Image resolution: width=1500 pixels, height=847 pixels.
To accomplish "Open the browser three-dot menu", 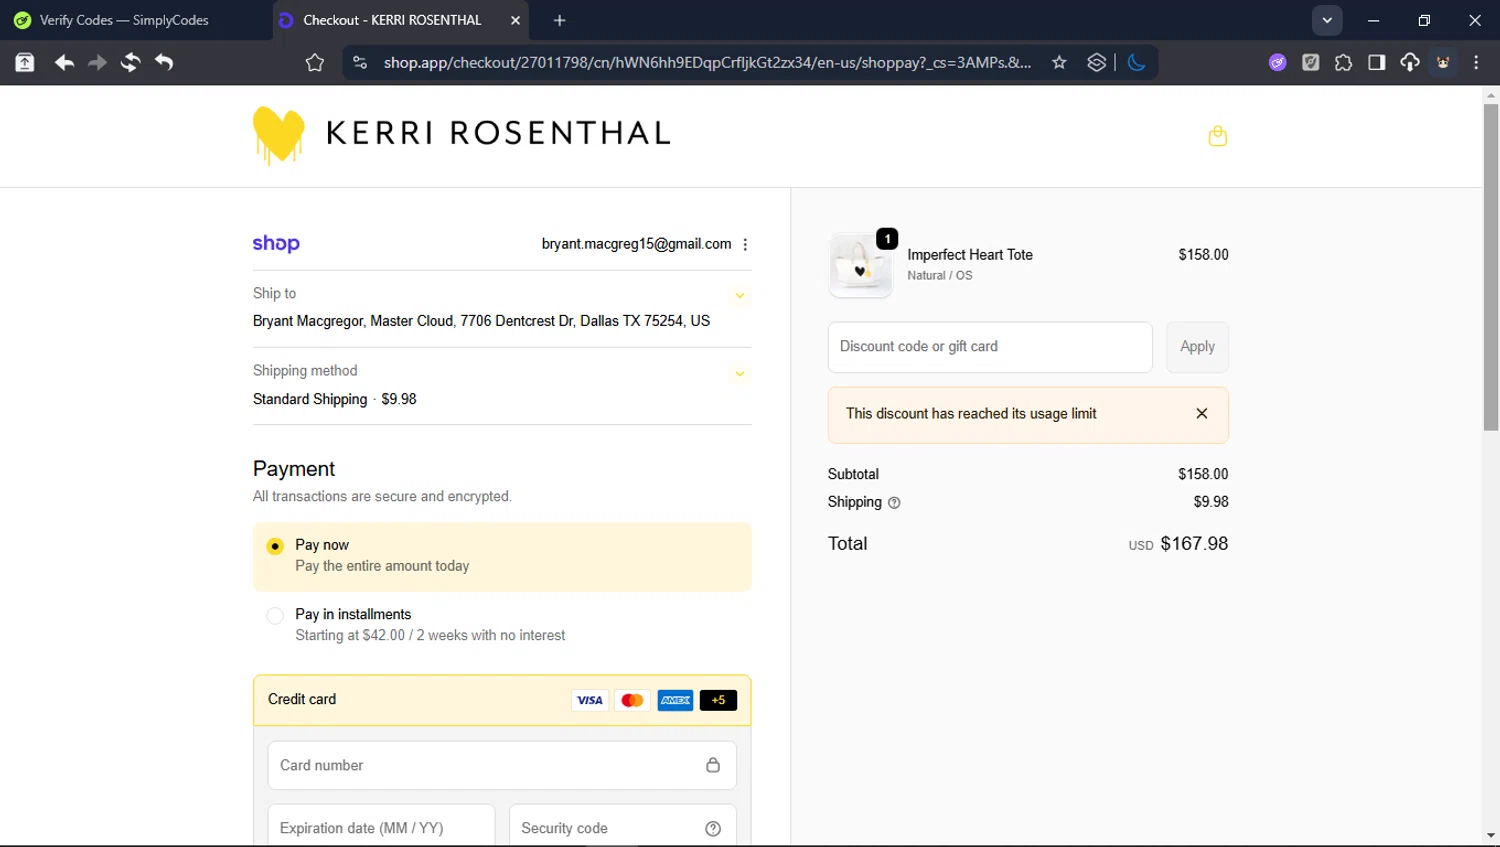I will pos(1476,63).
